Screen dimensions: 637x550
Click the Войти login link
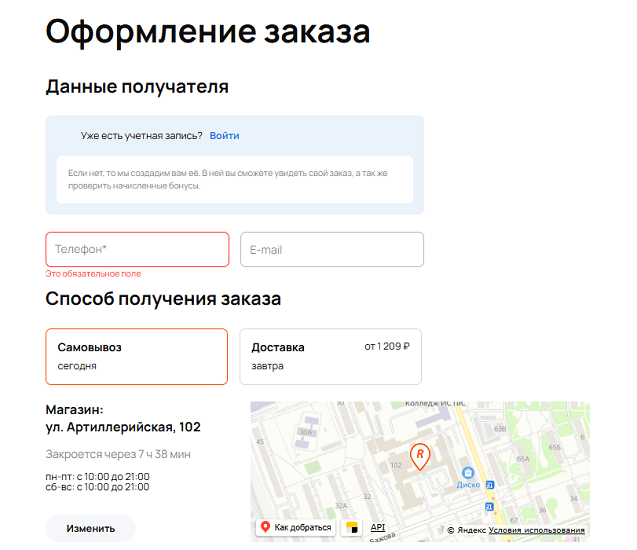(224, 136)
